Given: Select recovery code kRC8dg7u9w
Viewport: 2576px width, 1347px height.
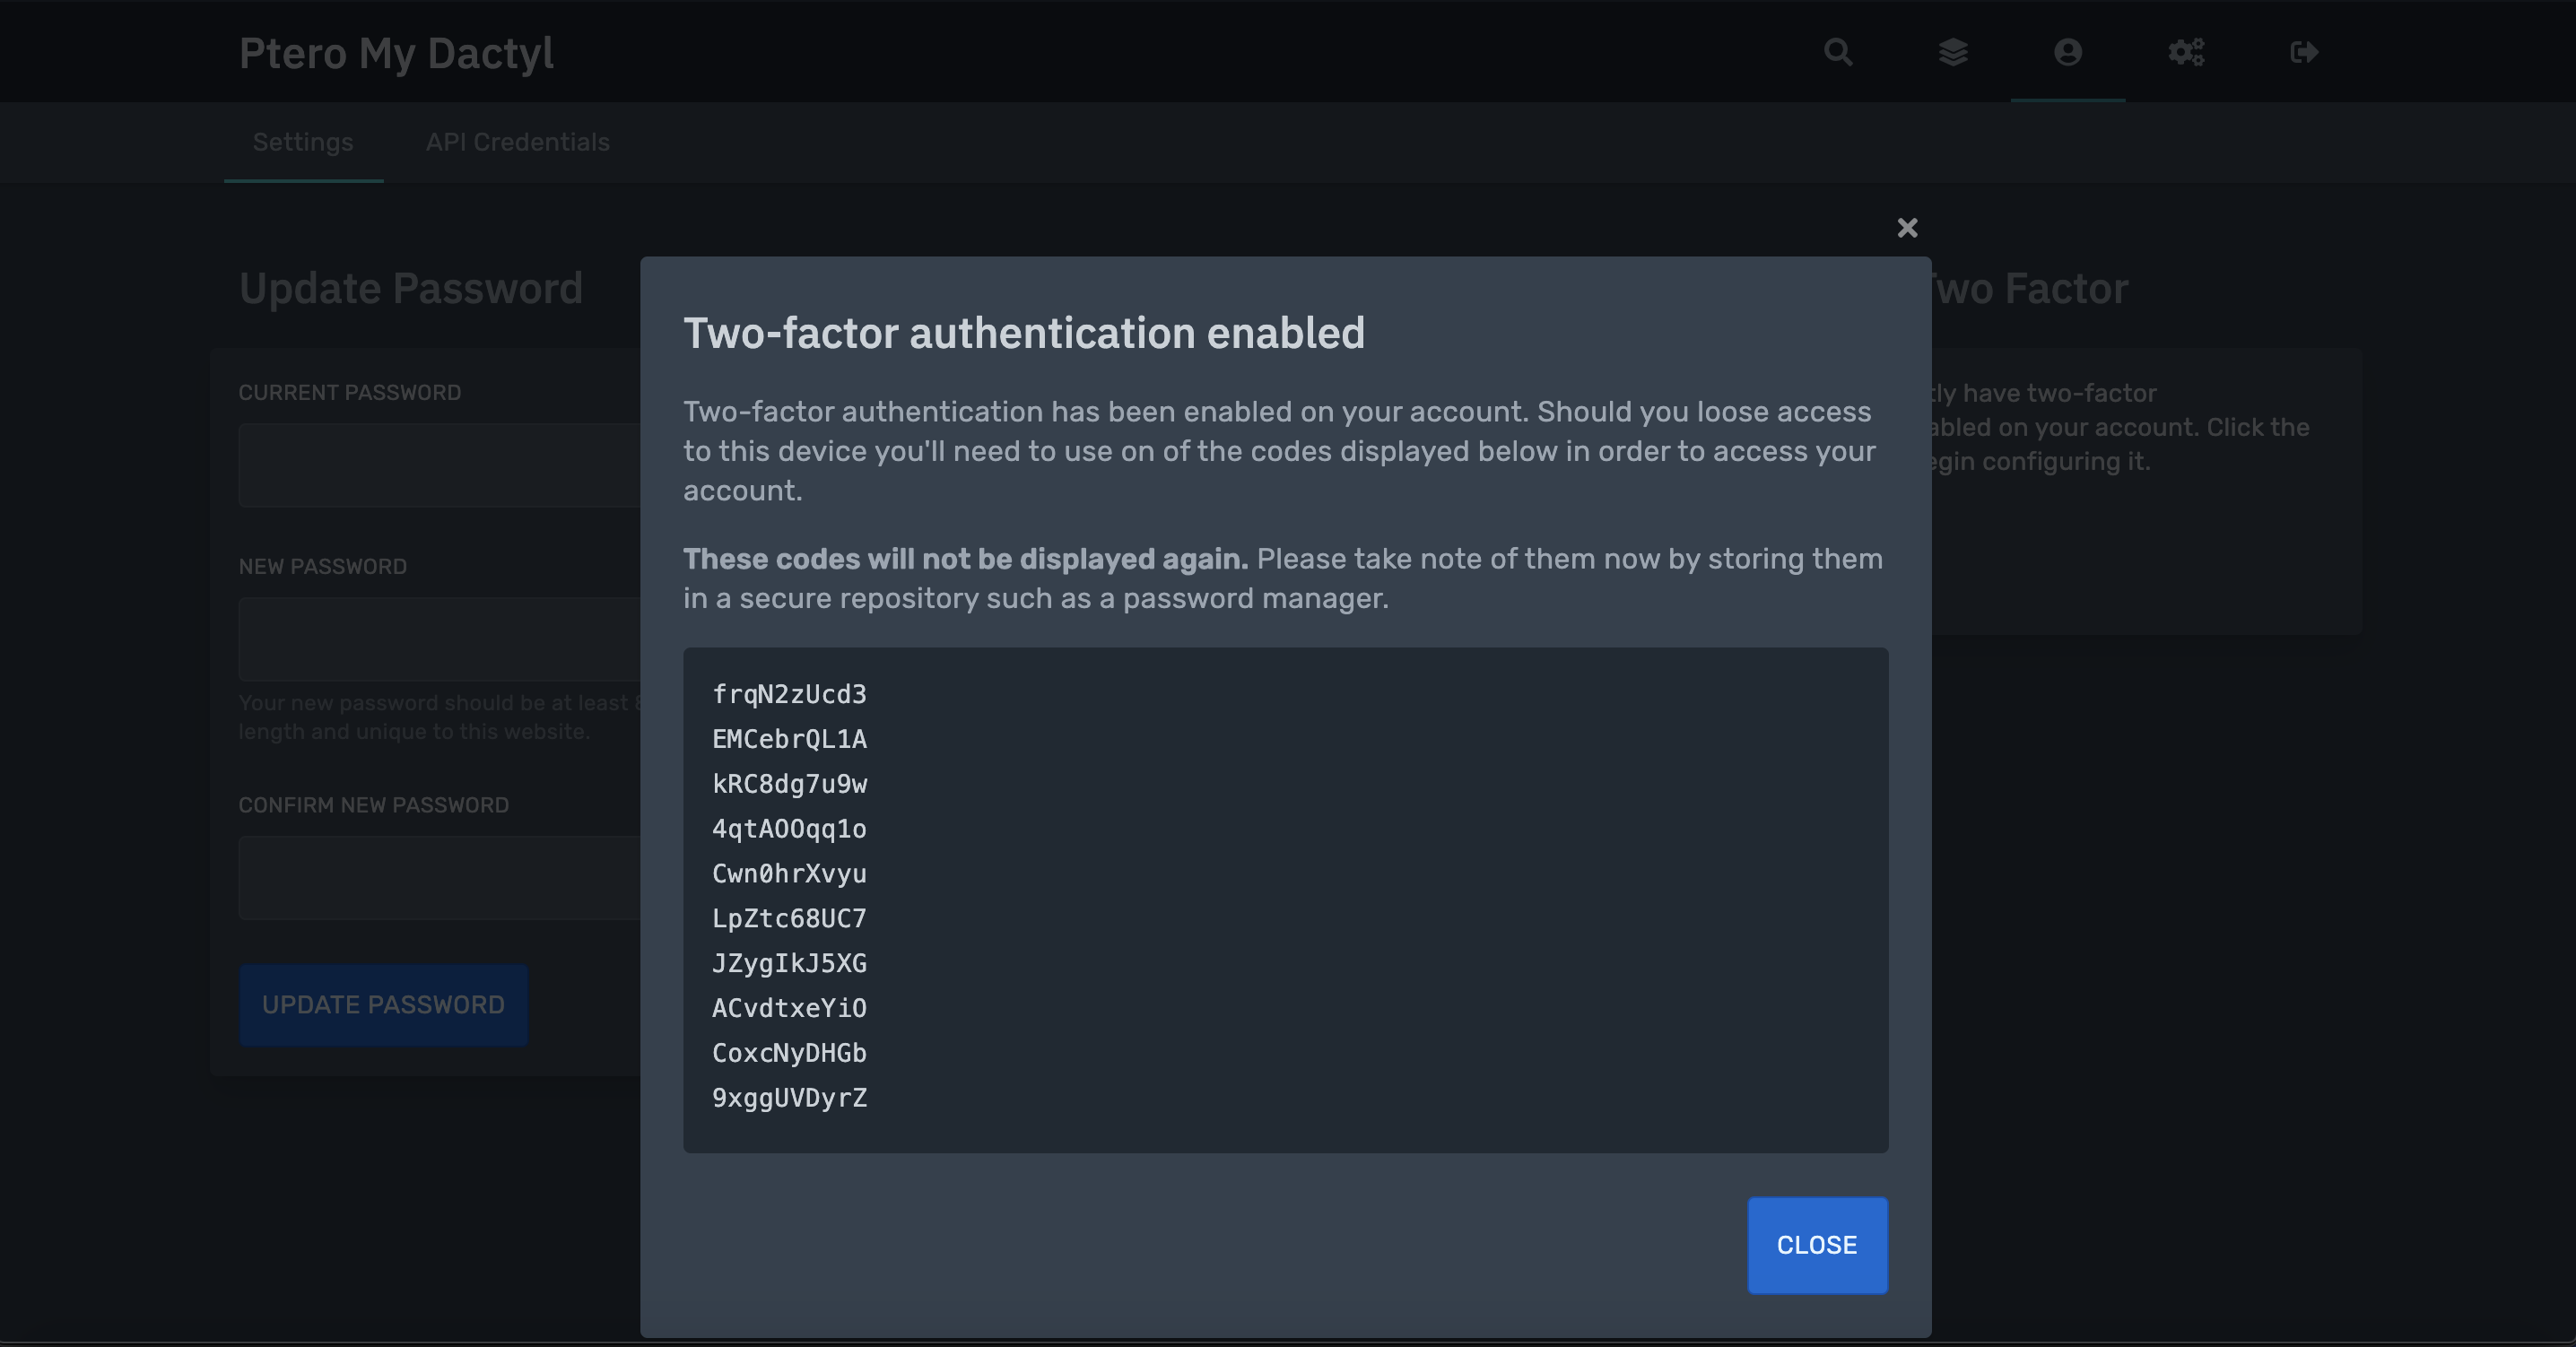Looking at the screenshot, I should [x=789, y=784].
